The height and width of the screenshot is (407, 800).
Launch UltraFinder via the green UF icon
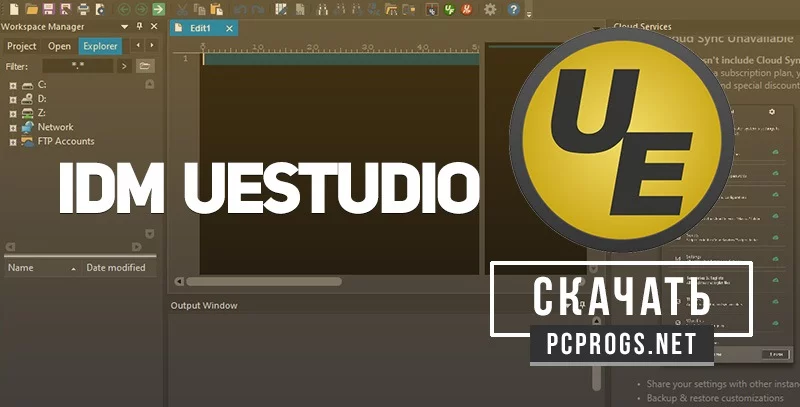click(x=449, y=9)
